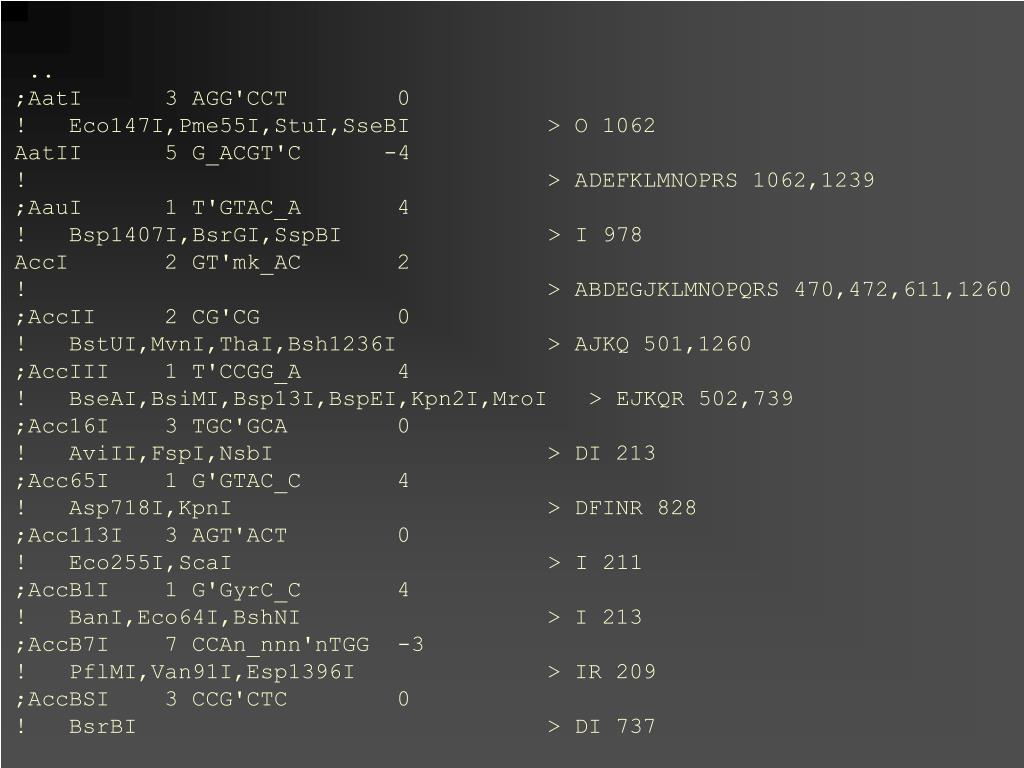Screen dimensions: 1024x768
Task: Click the BstUI,MvnI,ThaI,Bsh1236I list
Action: point(232,344)
